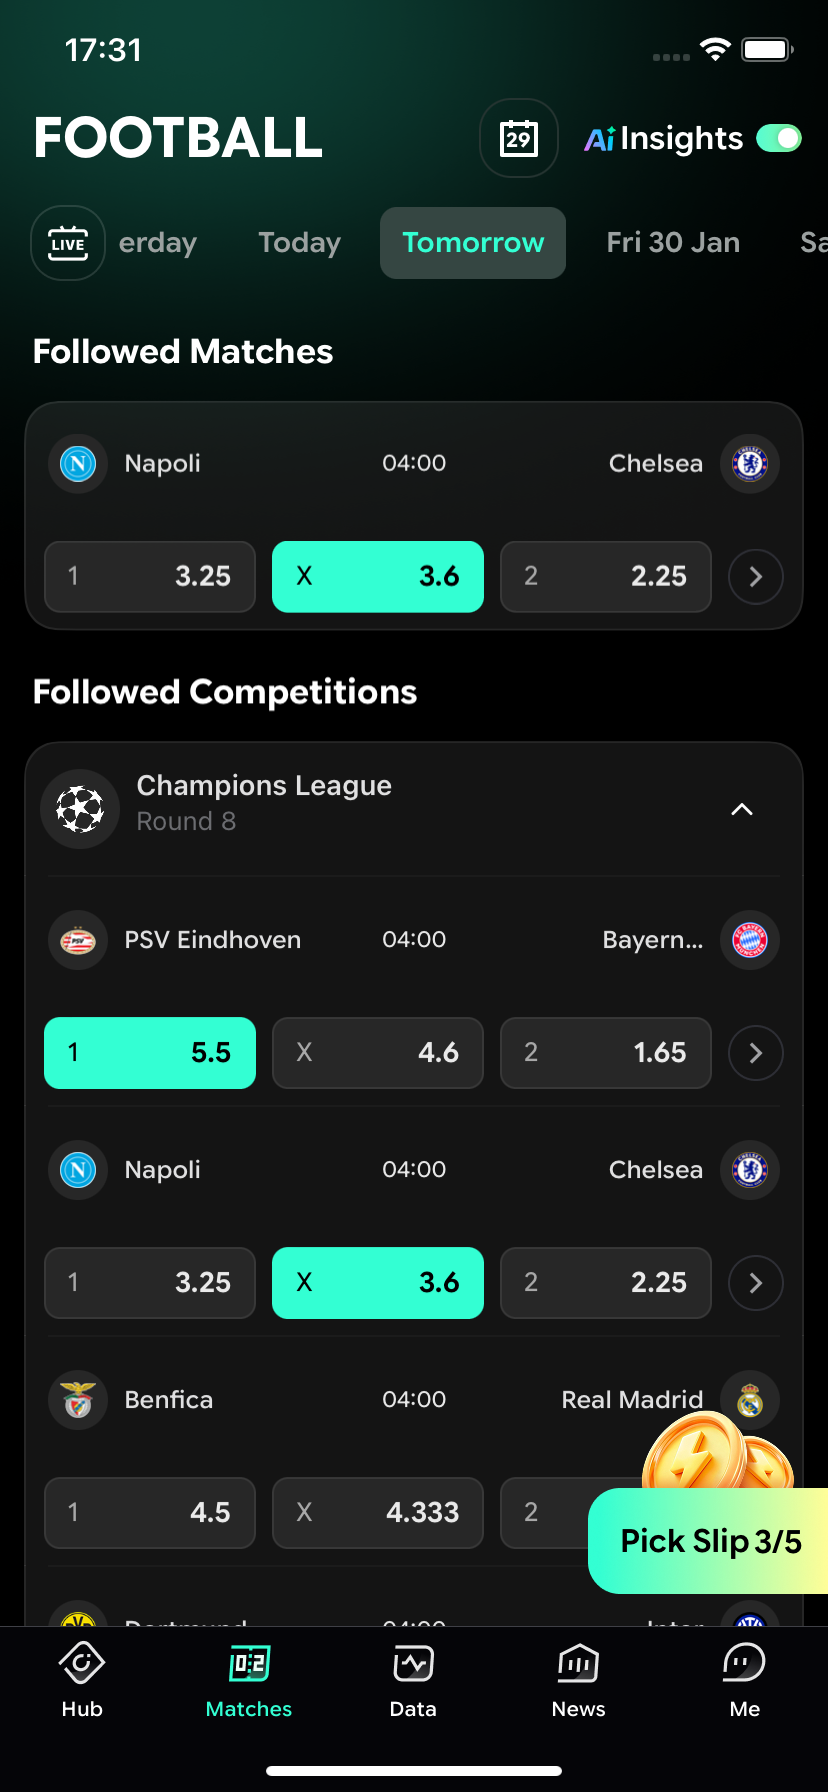Collapse the Champions League section
Viewport: 828px width, 1792px height.
741,809
